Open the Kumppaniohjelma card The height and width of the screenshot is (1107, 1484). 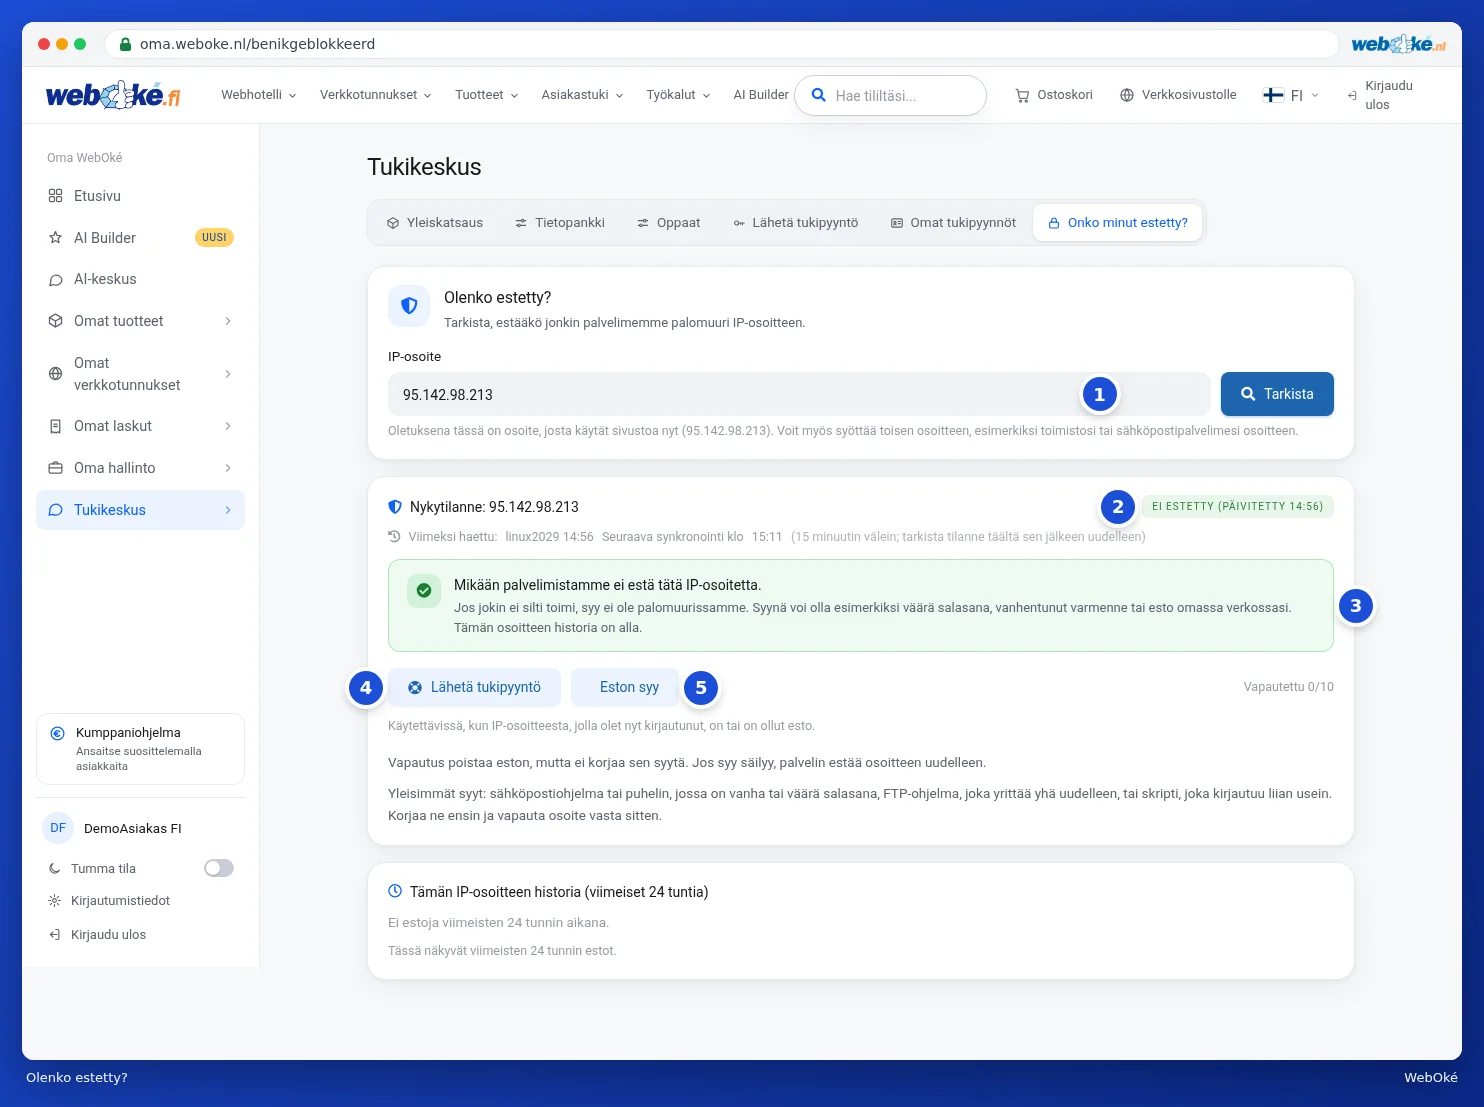[140, 749]
